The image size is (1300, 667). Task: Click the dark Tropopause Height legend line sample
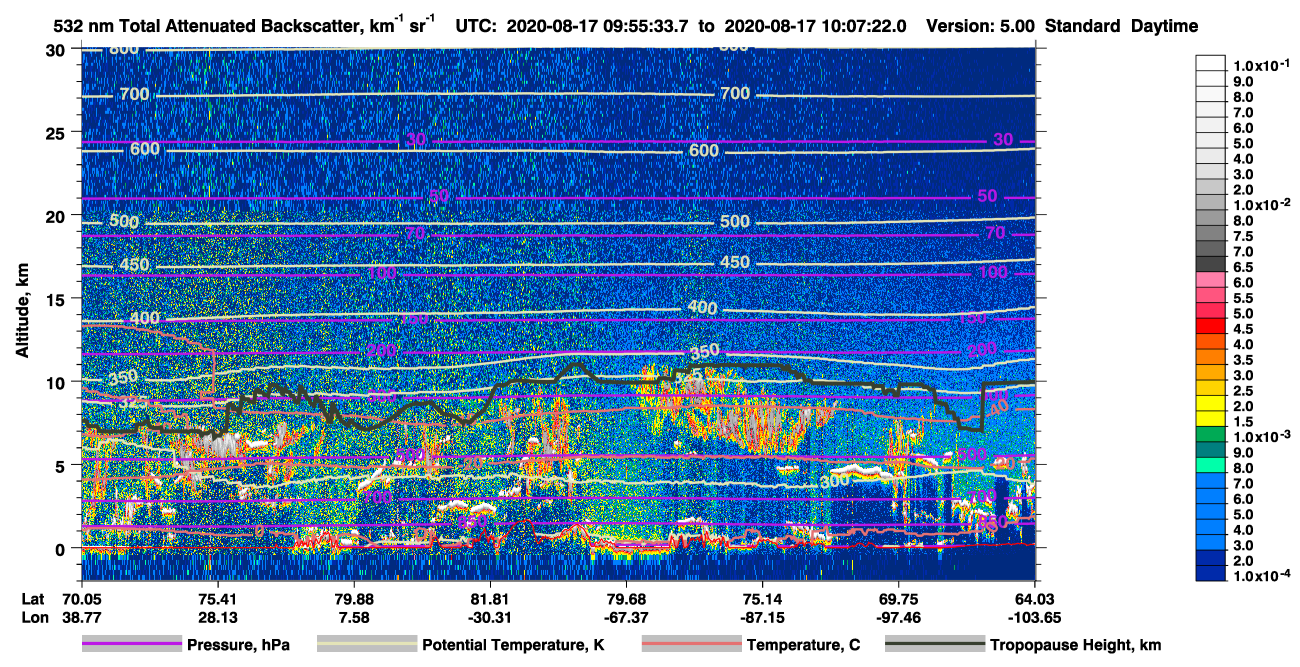click(935, 645)
